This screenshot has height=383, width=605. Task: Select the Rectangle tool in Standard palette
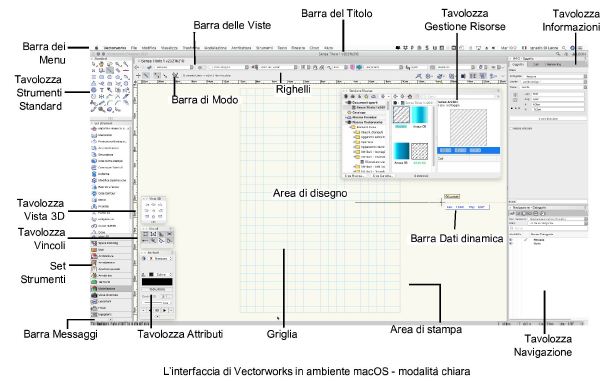pyautogui.click(x=94, y=77)
